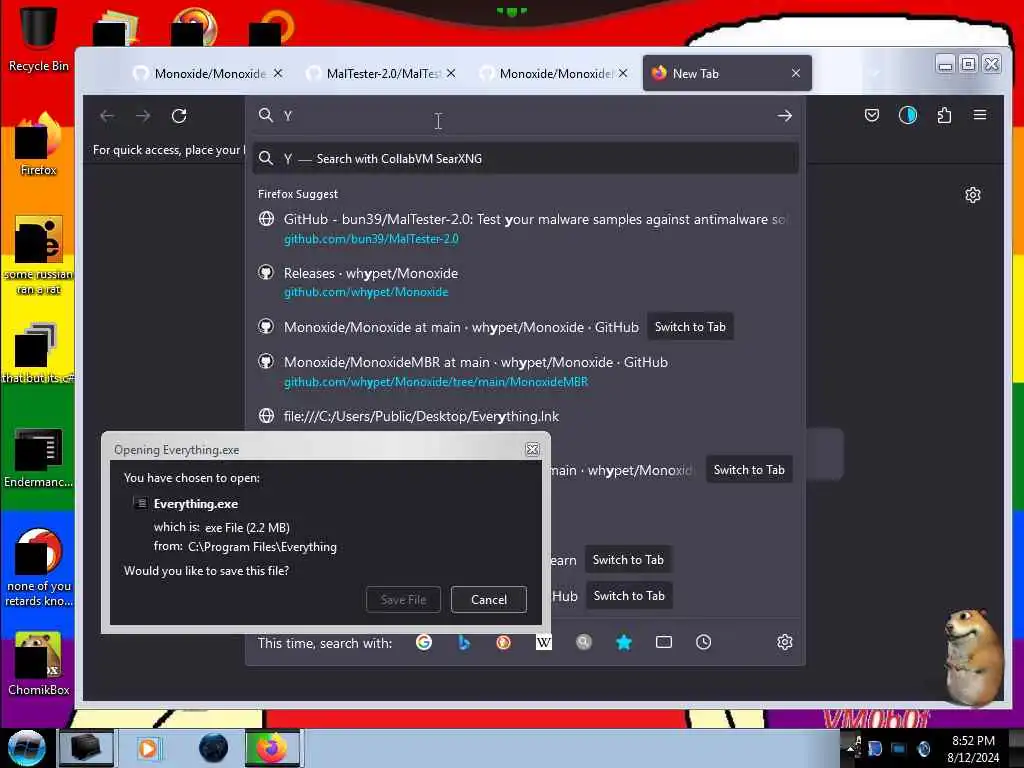1024x768 pixels.
Task: Select 'Y — Search with CollabVM SearXNG' suggestion
Action: click(526, 159)
